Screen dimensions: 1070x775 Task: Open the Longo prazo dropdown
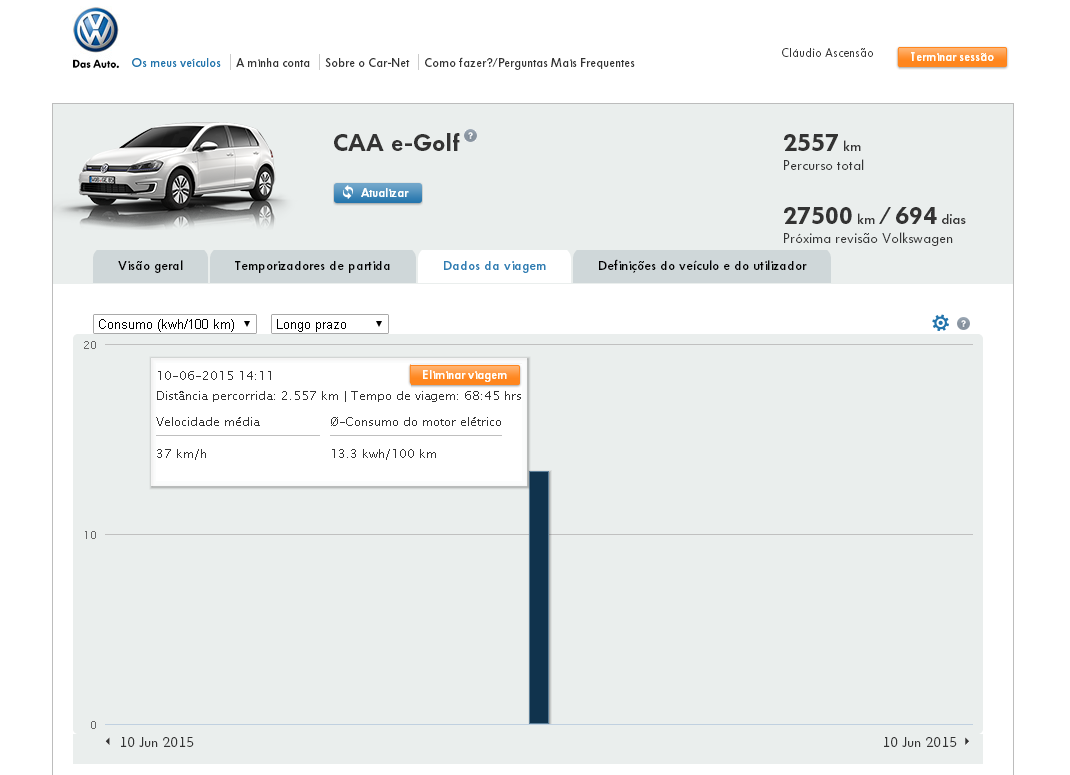pos(330,324)
